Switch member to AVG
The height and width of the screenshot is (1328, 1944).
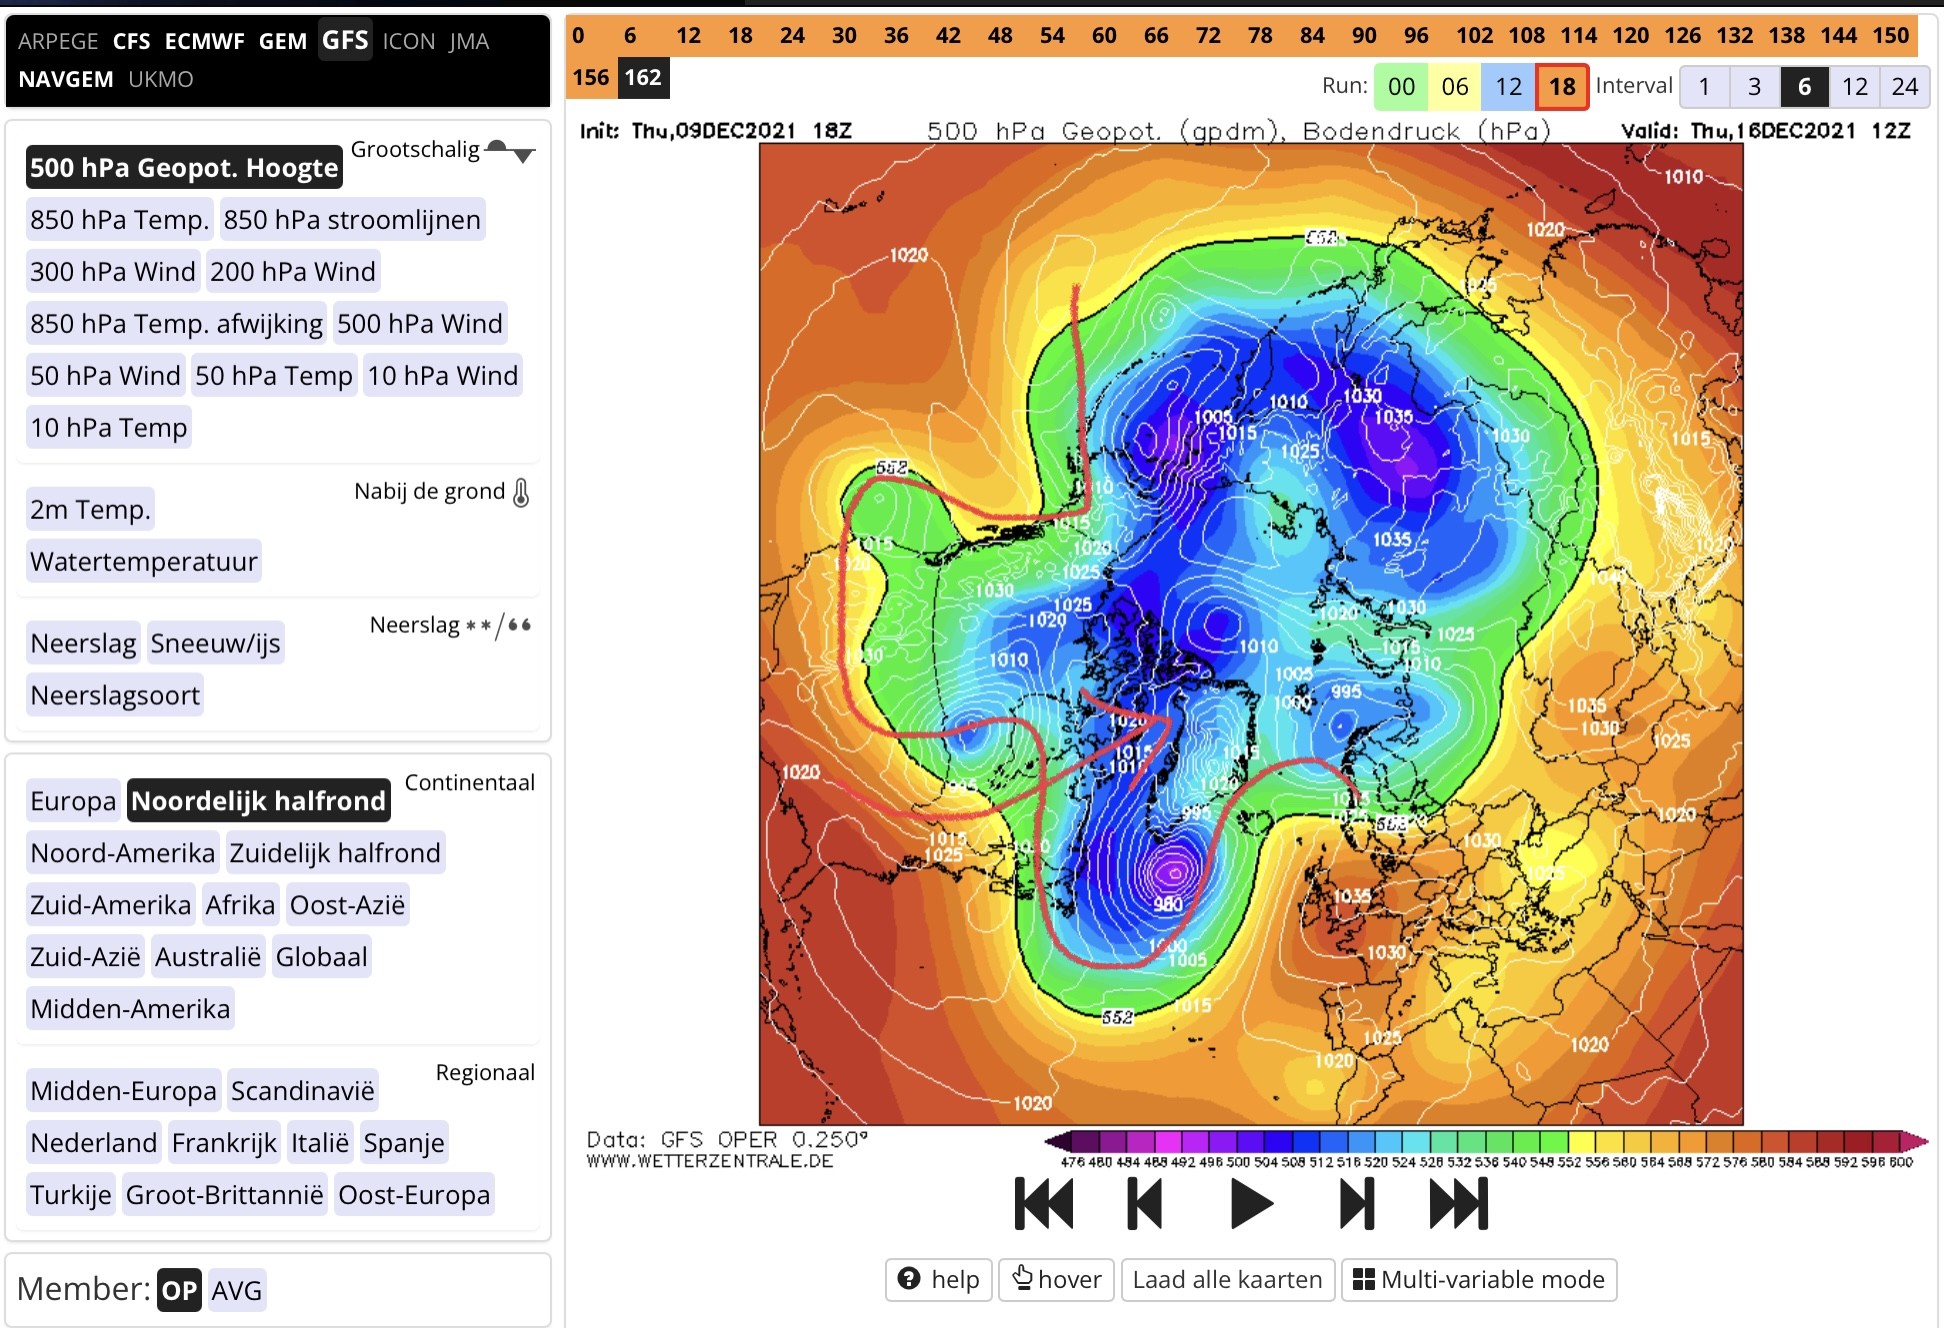click(x=237, y=1290)
